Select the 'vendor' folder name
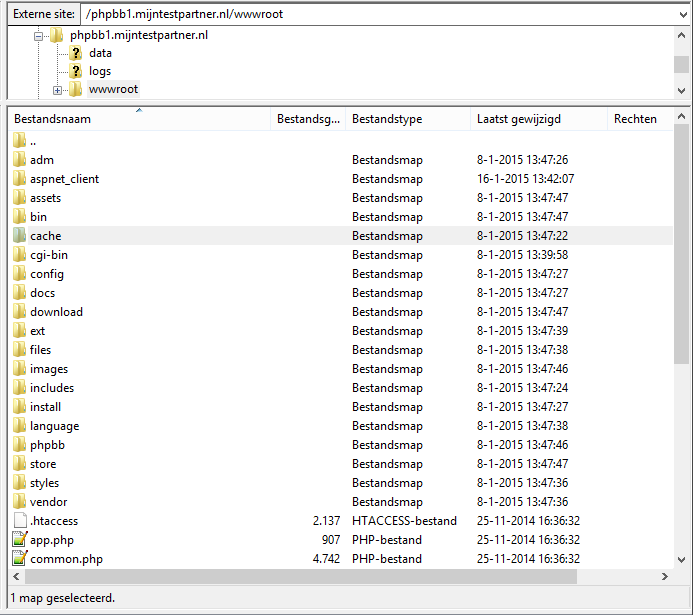The height and width of the screenshot is (615, 693). click(x=49, y=502)
